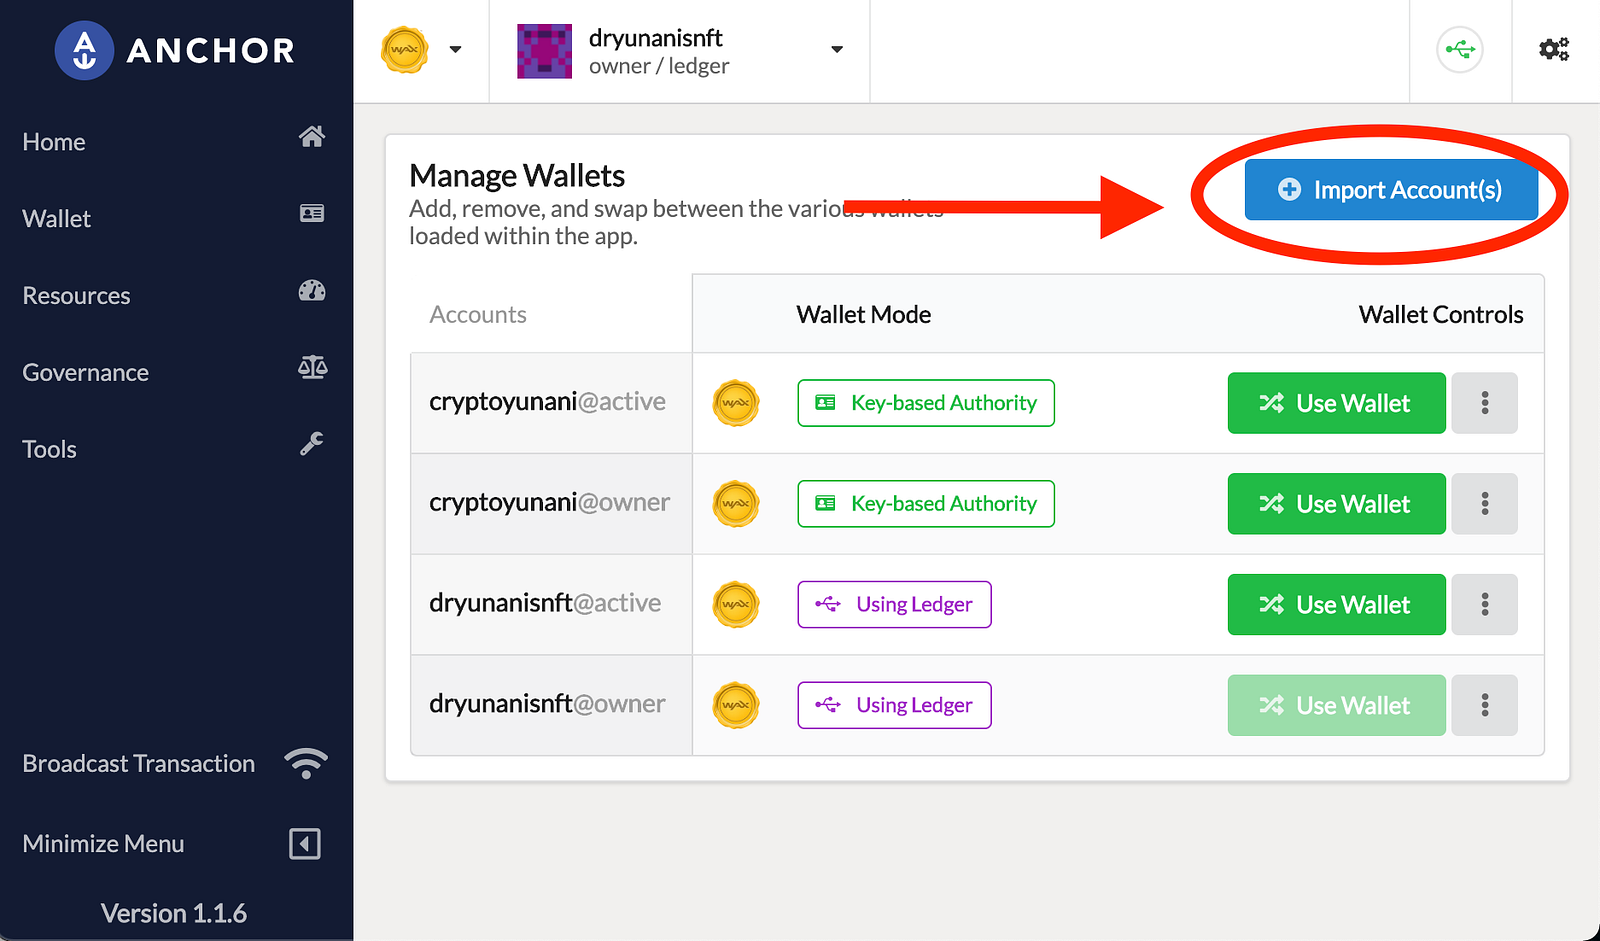The width and height of the screenshot is (1600, 941).
Task: Click the green USB Ledger status icon
Action: (x=1459, y=49)
